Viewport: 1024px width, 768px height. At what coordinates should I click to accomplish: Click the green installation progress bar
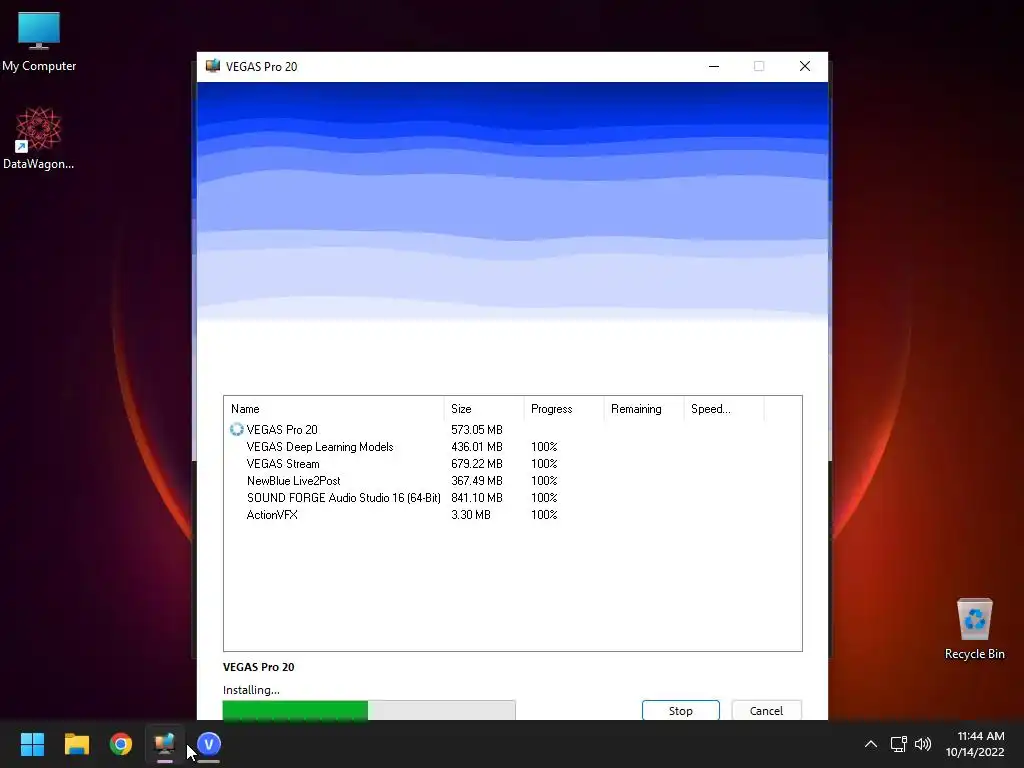(x=369, y=710)
